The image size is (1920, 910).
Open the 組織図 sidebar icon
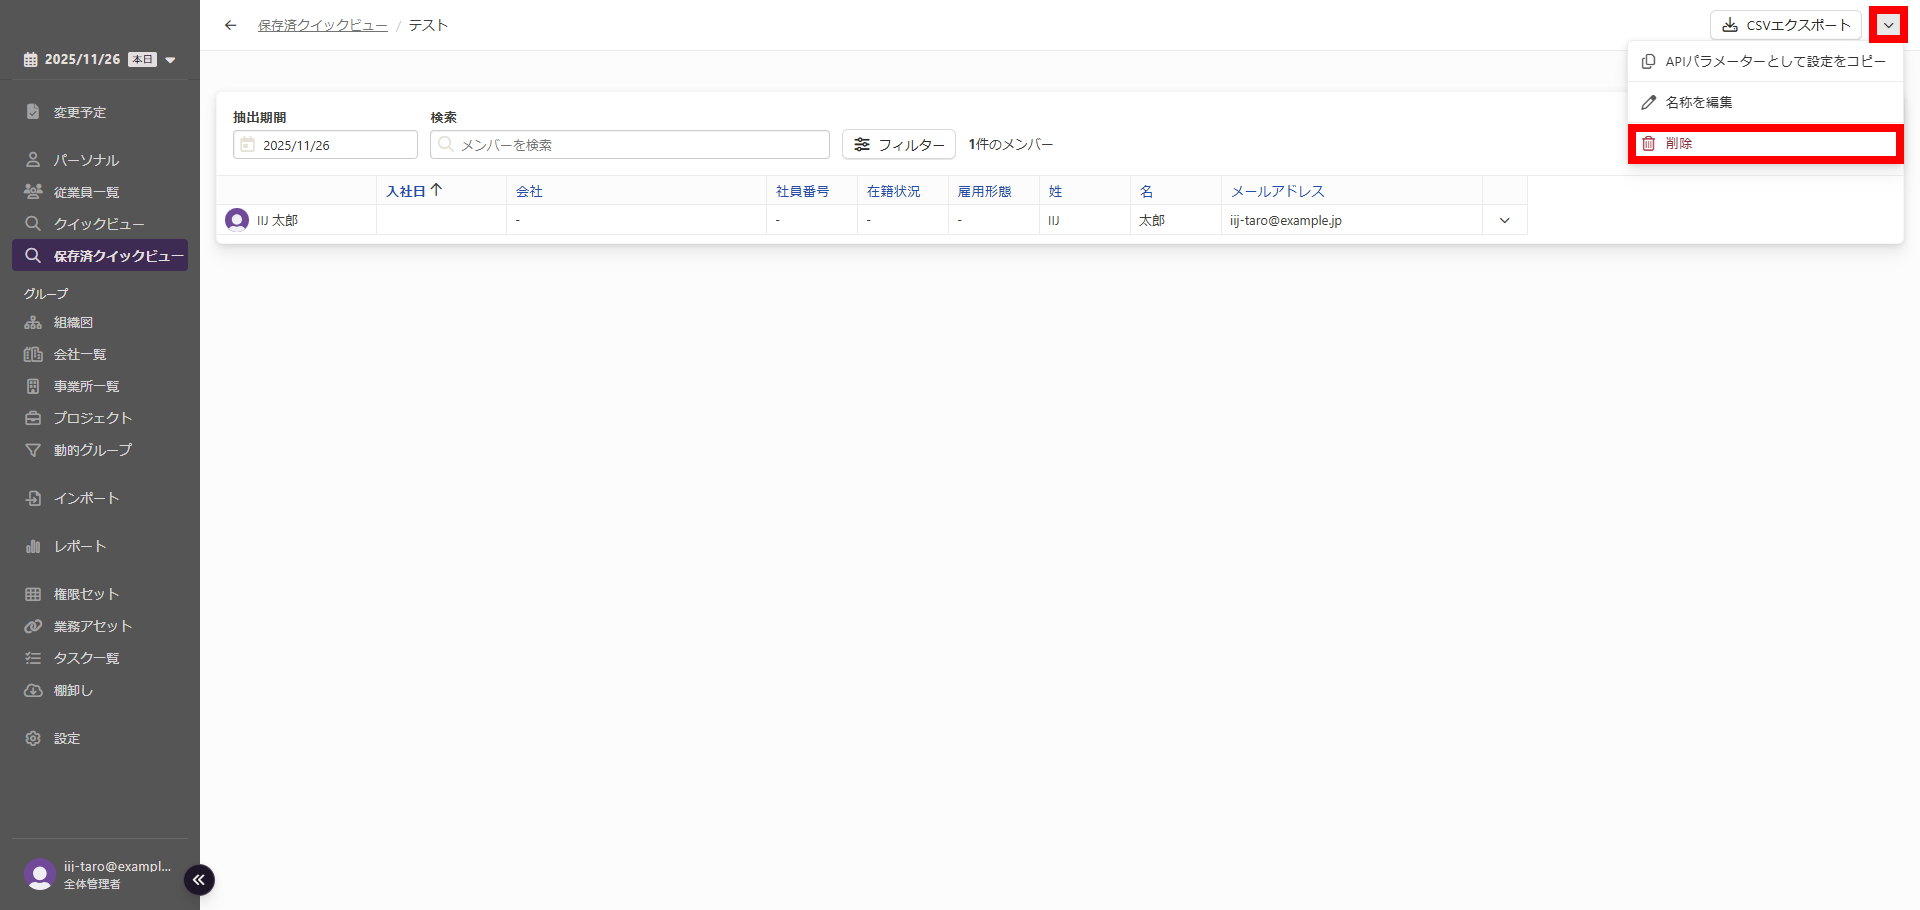coord(33,323)
